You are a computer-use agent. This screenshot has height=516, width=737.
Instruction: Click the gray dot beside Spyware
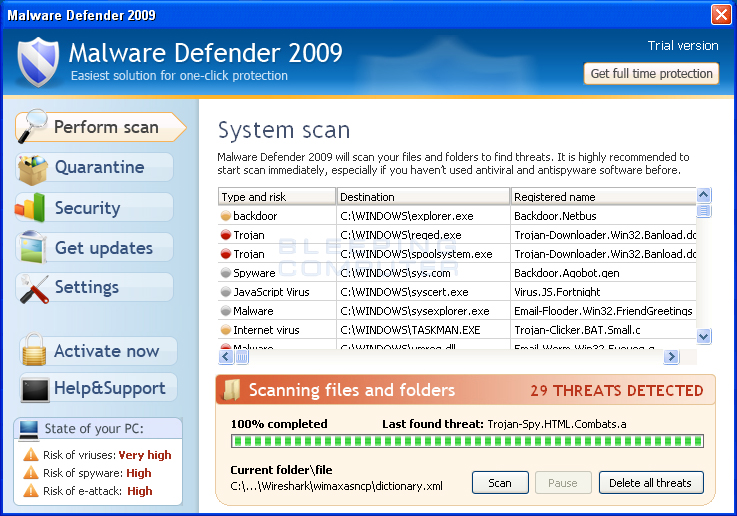coord(226,273)
